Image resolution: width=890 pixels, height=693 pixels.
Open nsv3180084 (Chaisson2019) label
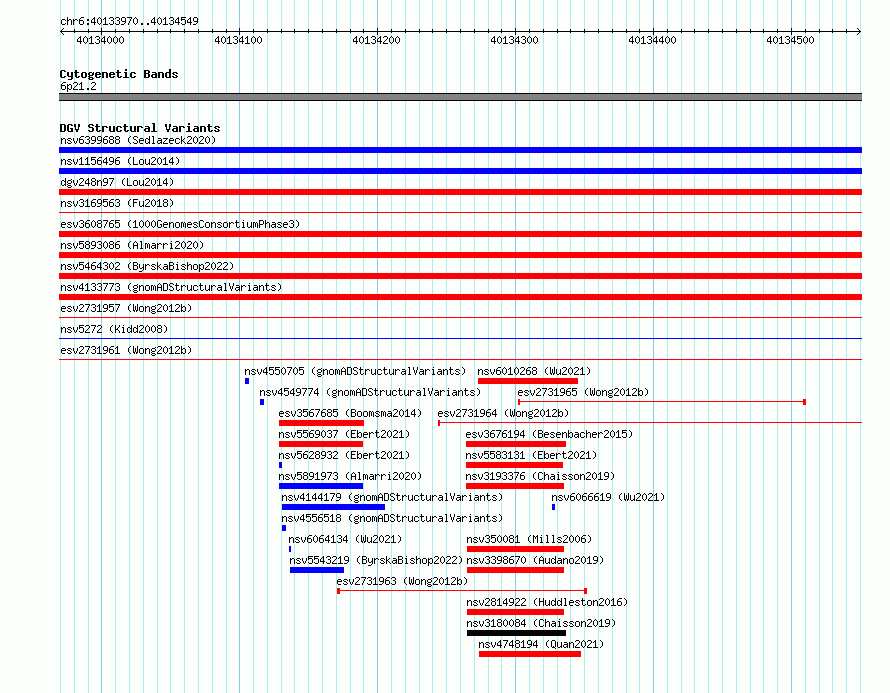pos(541,623)
